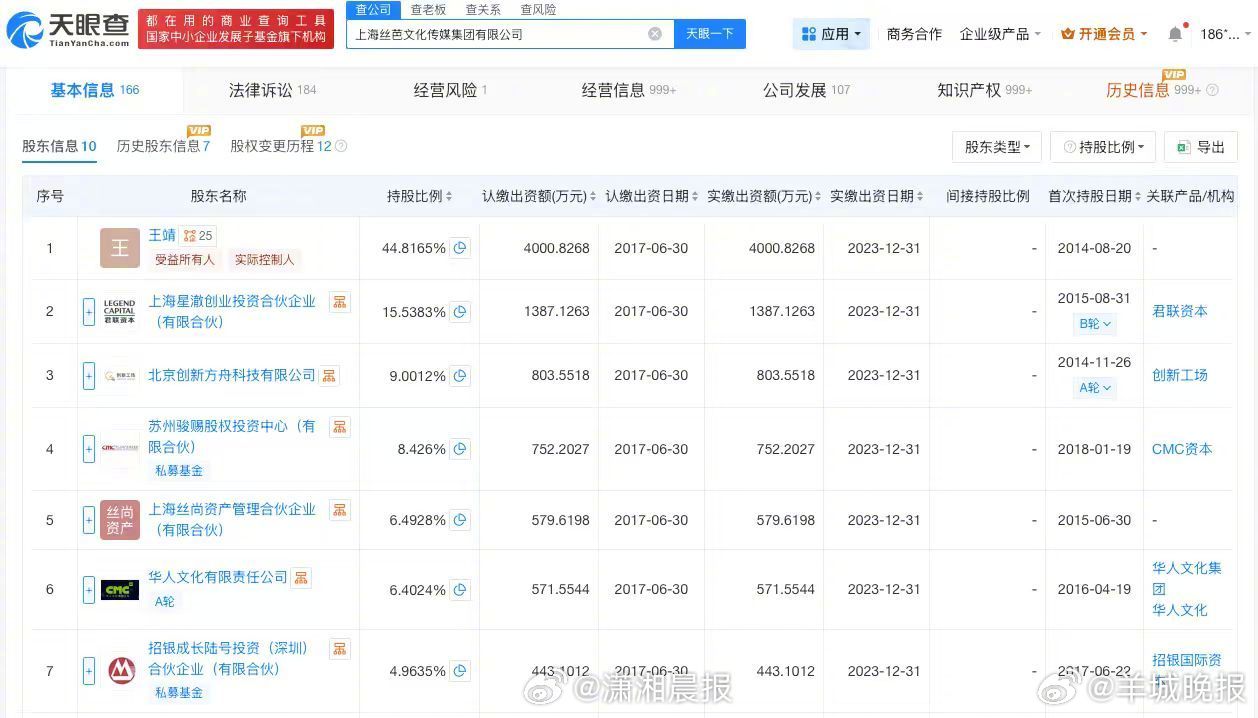Open the 历史股东信息 7 sub-tab
This screenshot has height=718, width=1258.
(163, 146)
